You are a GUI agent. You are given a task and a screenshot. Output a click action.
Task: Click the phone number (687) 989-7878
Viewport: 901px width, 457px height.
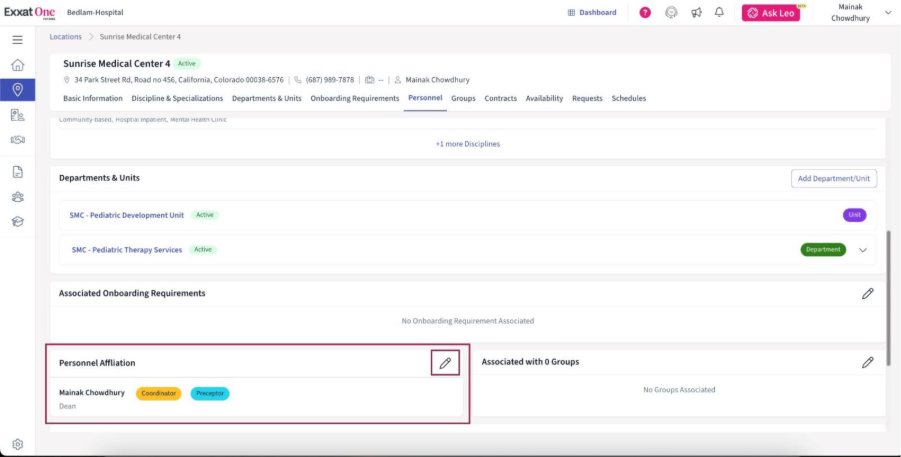point(330,80)
